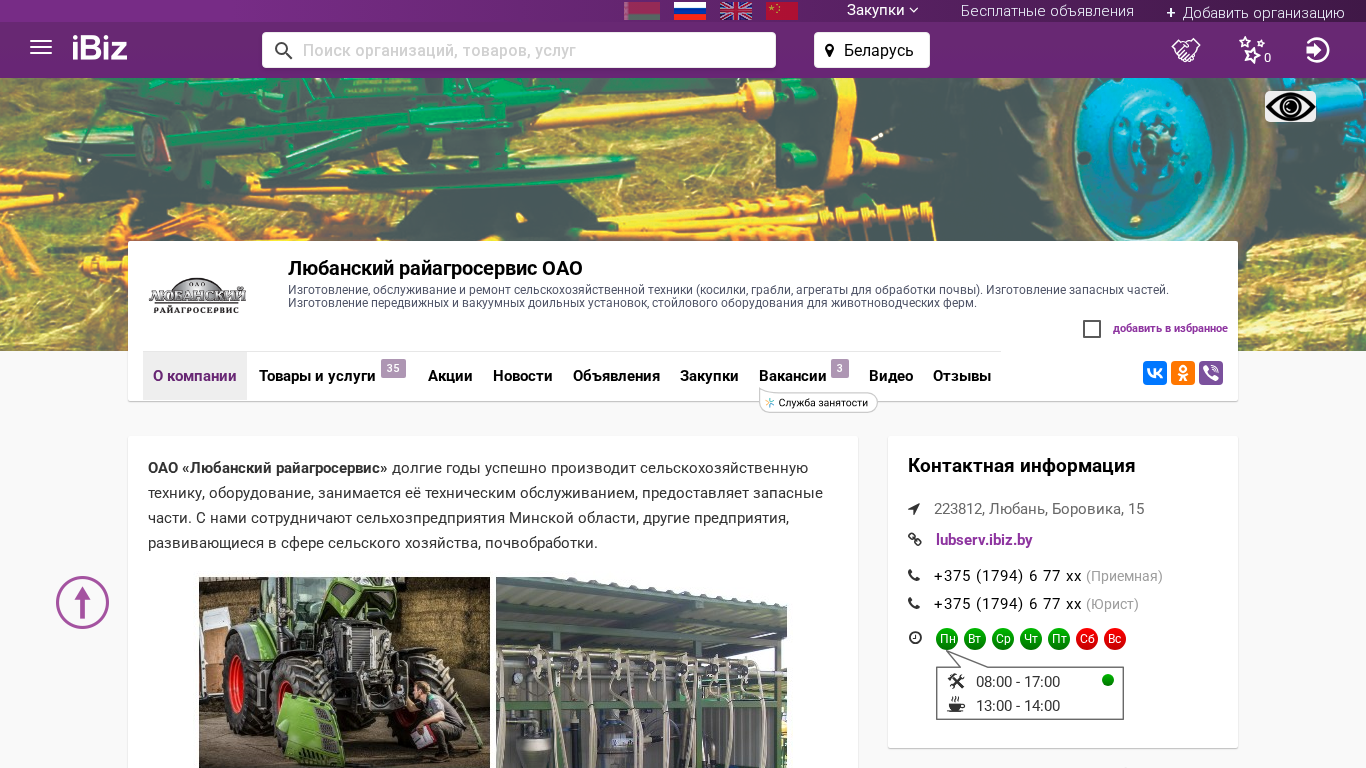Click the scroll-to-top arrow button
Image resolution: width=1366 pixels, height=768 pixels.
[82, 602]
